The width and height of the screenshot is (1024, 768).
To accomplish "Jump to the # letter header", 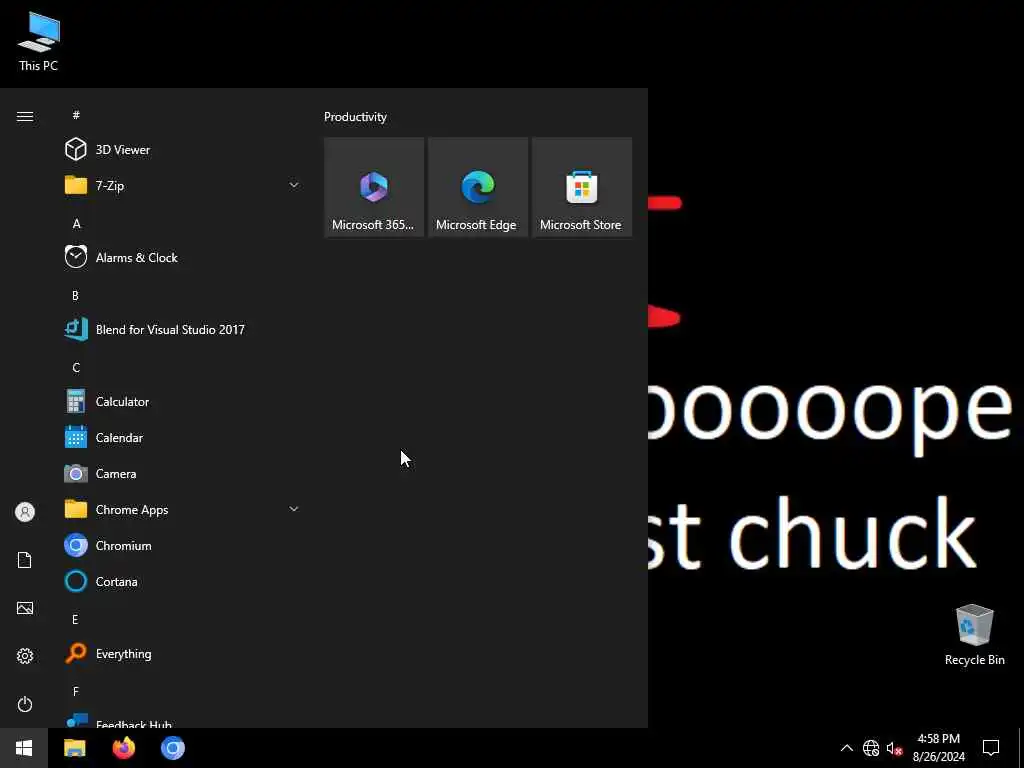I will pyautogui.click(x=76, y=115).
